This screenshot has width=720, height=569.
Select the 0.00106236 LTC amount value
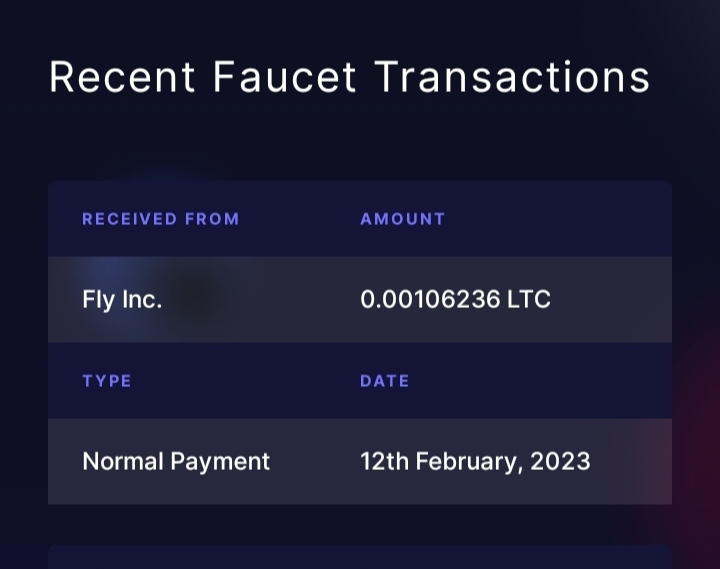click(x=456, y=299)
